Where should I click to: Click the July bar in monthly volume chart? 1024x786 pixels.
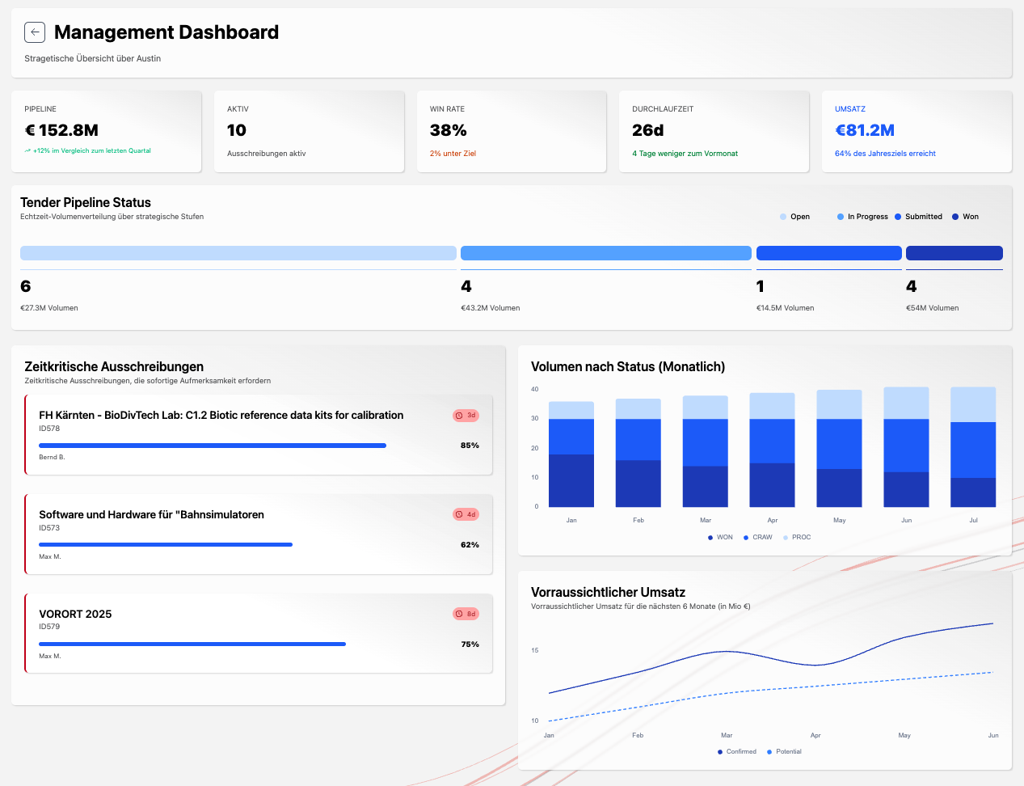tap(973, 447)
